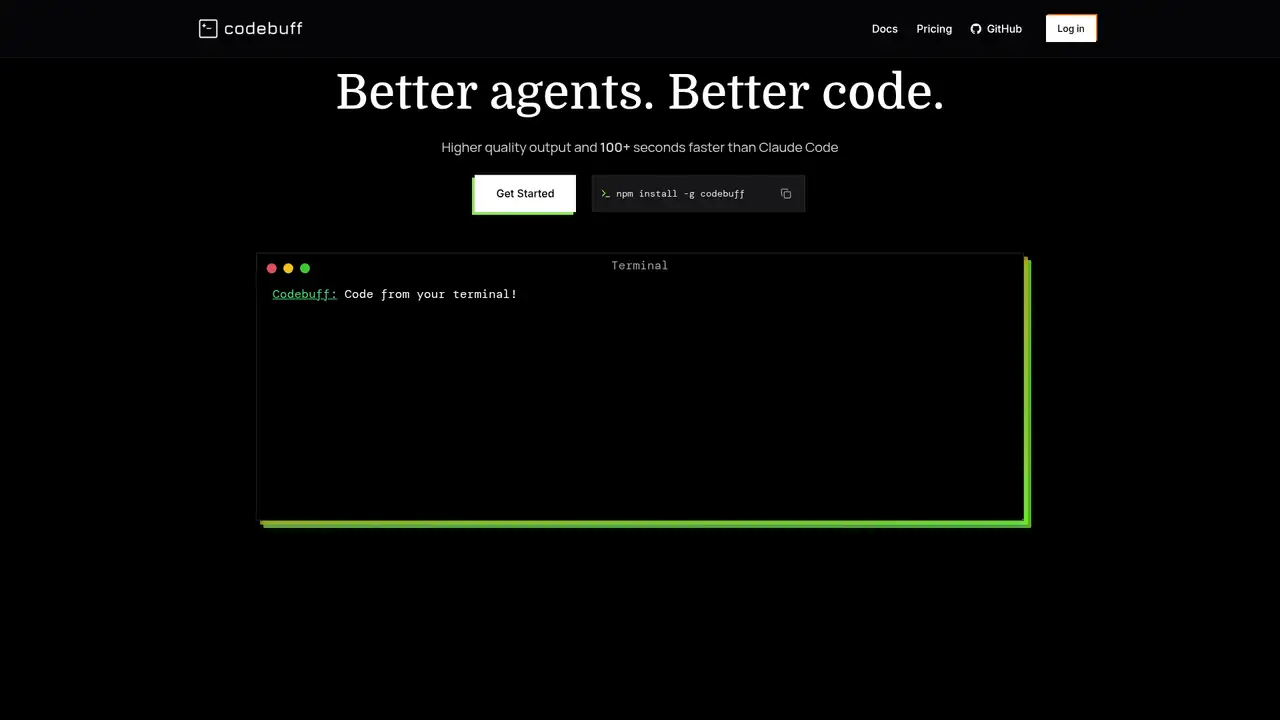
Task: Click 'Code from your terminal!' text
Action: pyautogui.click(x=431, y=294)
